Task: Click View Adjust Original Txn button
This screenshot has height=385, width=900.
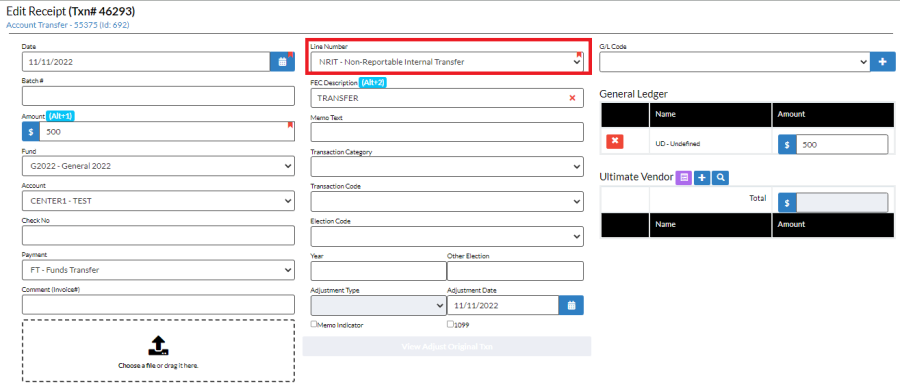Action: 447,347
